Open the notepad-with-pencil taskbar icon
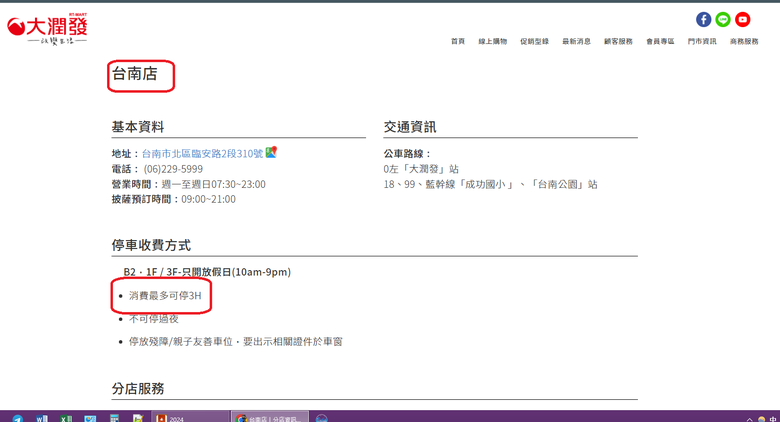Image resolution: width=780 pixels, height=422 pixels. (138, 419)
